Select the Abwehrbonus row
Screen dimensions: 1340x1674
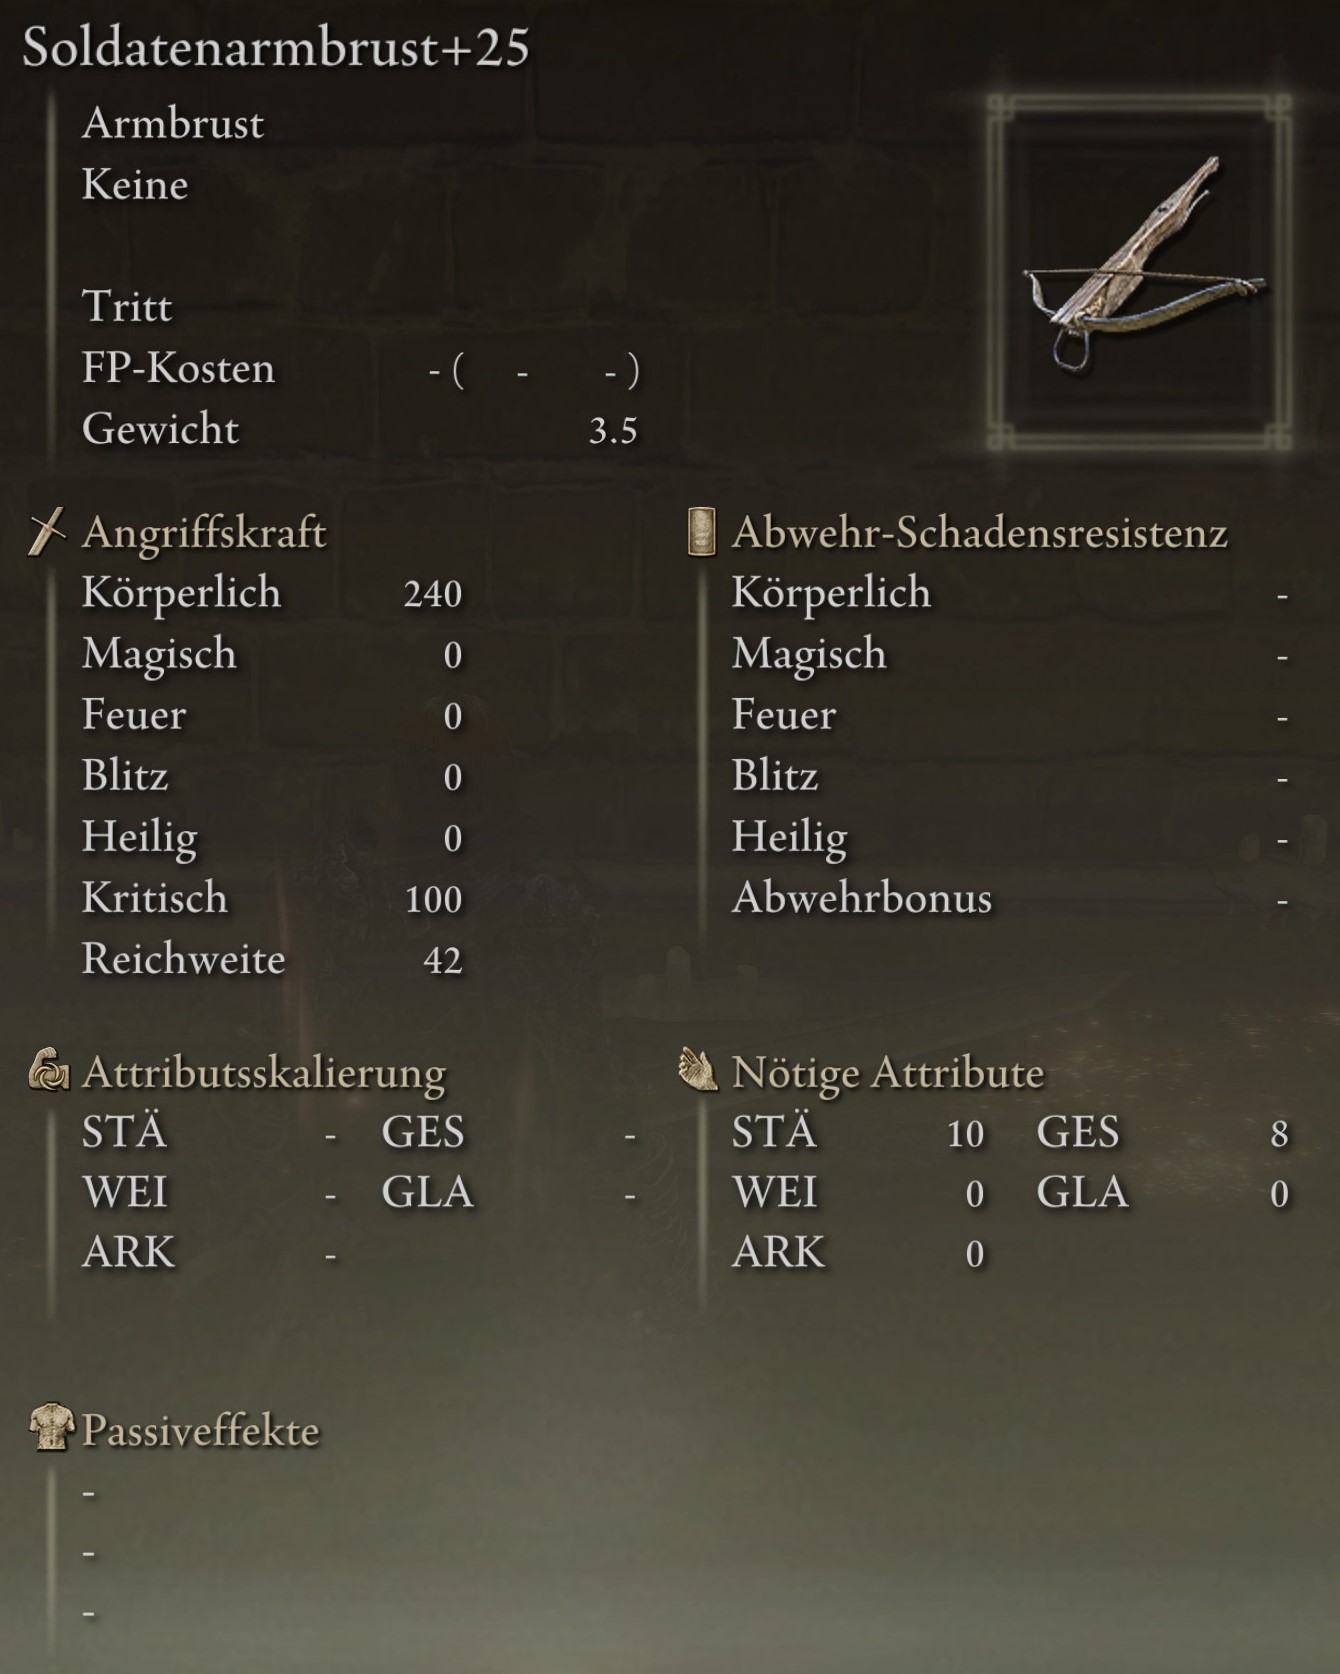1010,898
